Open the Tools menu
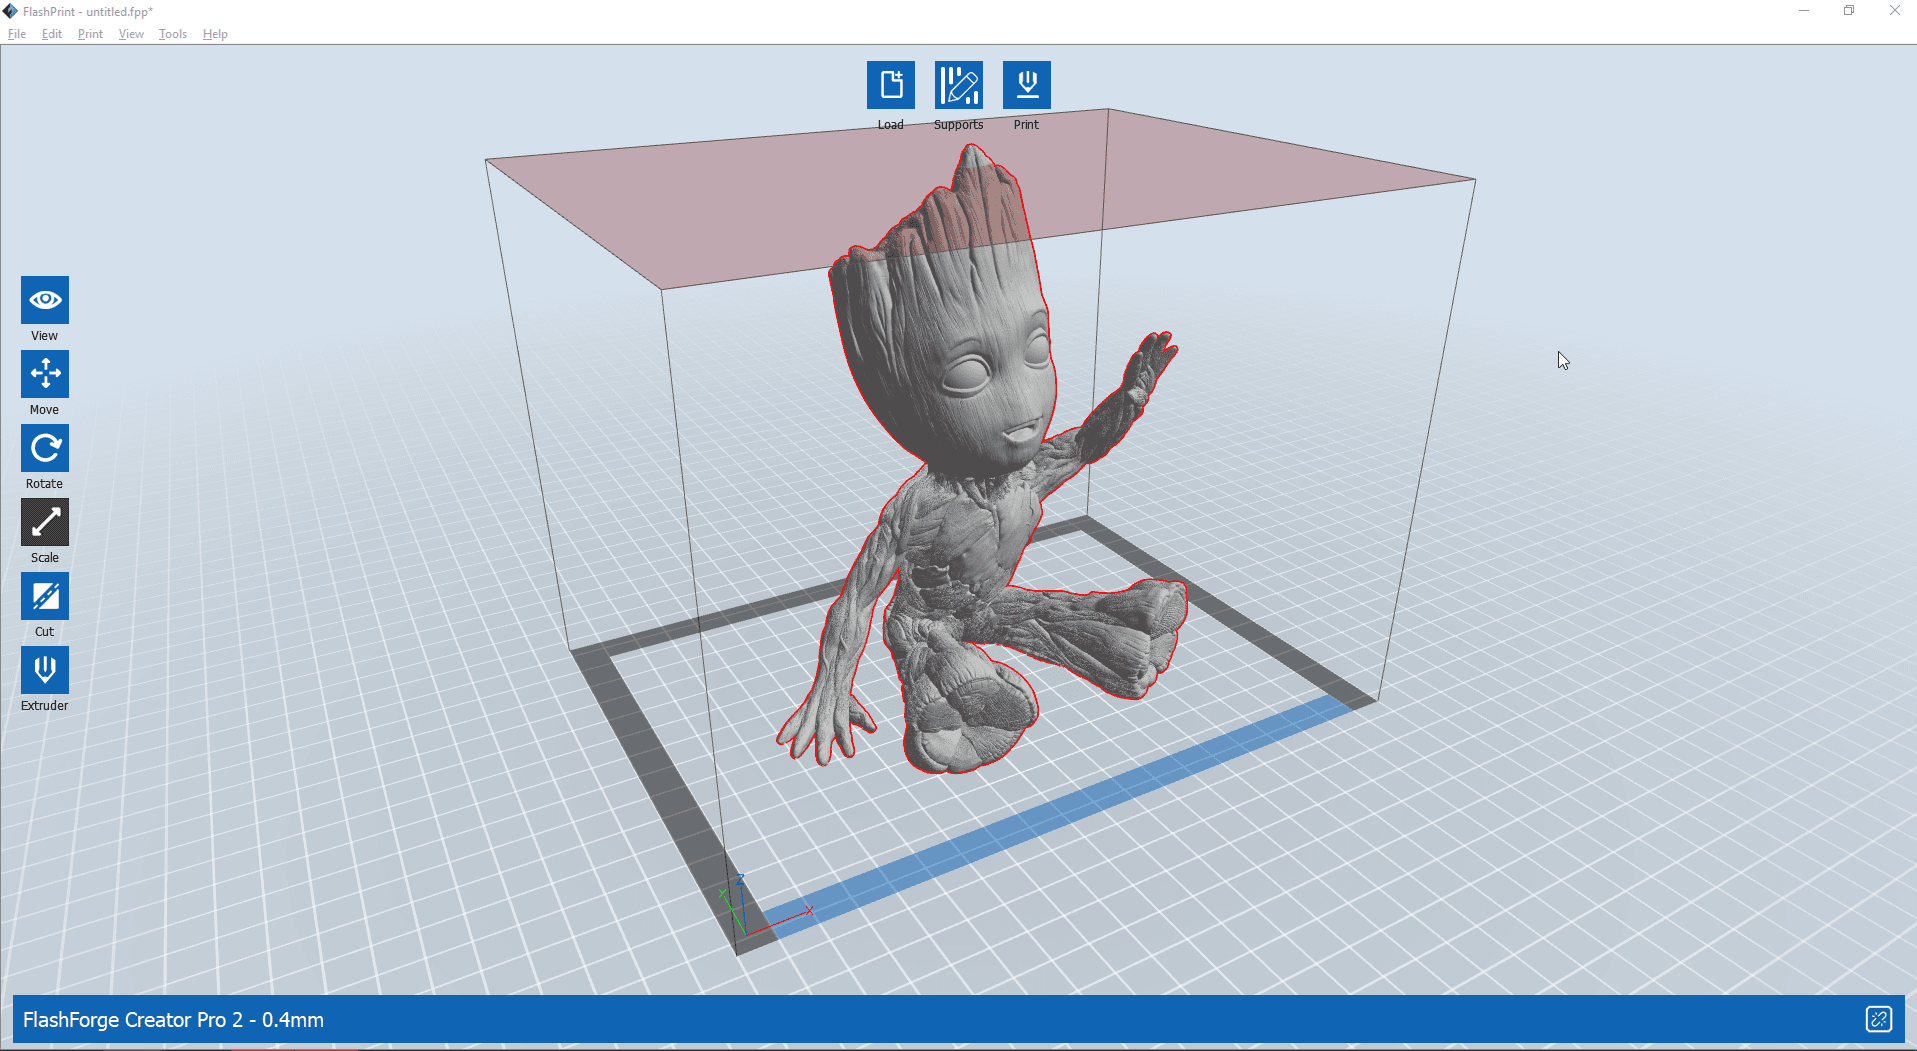 coord(171,33)
